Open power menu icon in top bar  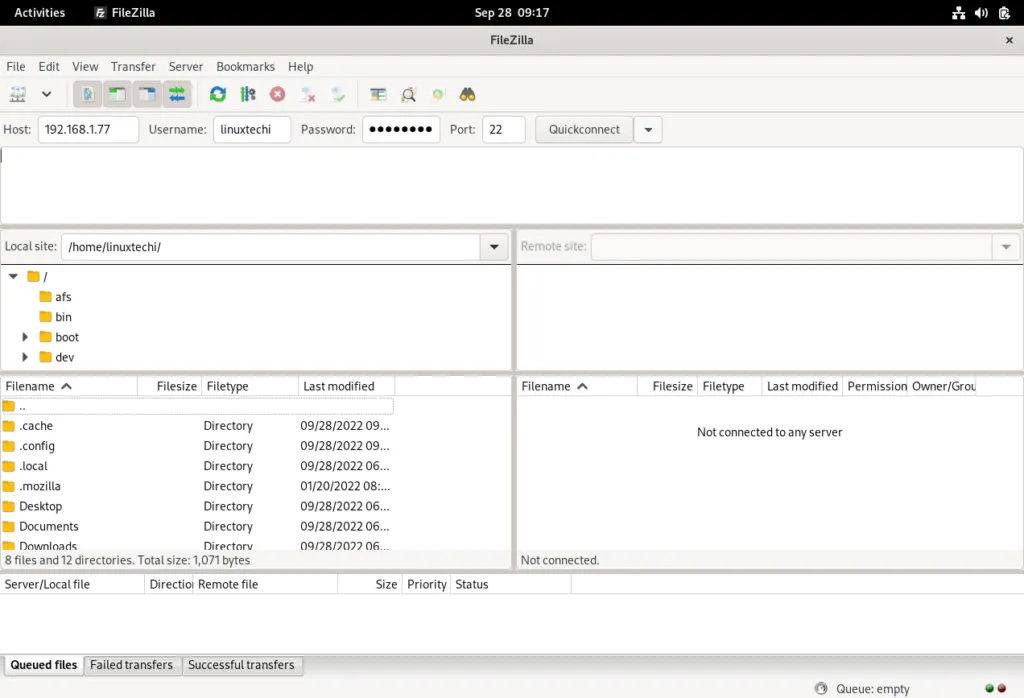coord(1004,12)
